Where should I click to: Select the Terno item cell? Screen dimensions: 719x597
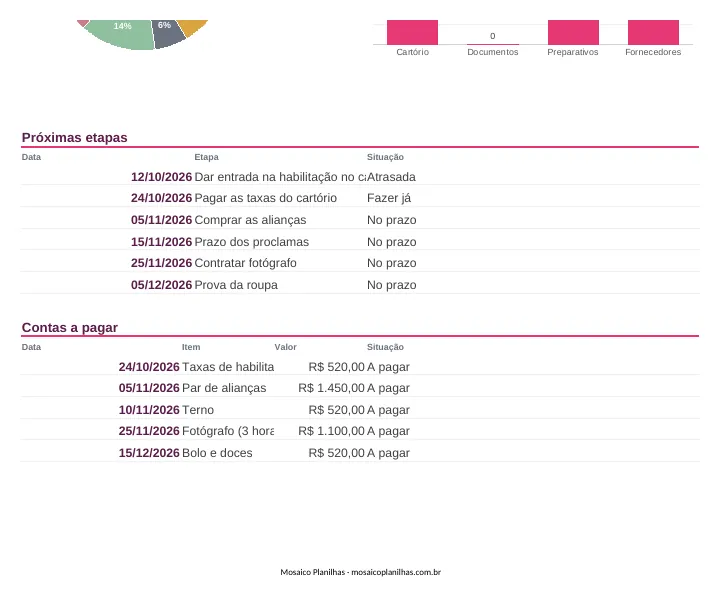pos(198,410)
